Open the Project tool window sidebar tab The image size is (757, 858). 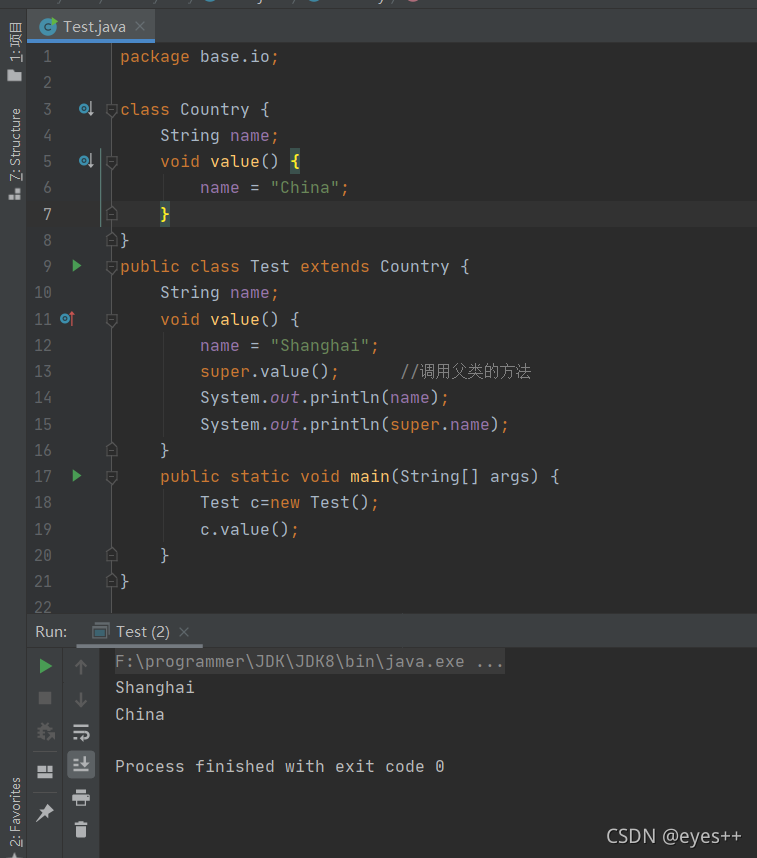pos(15,52)
